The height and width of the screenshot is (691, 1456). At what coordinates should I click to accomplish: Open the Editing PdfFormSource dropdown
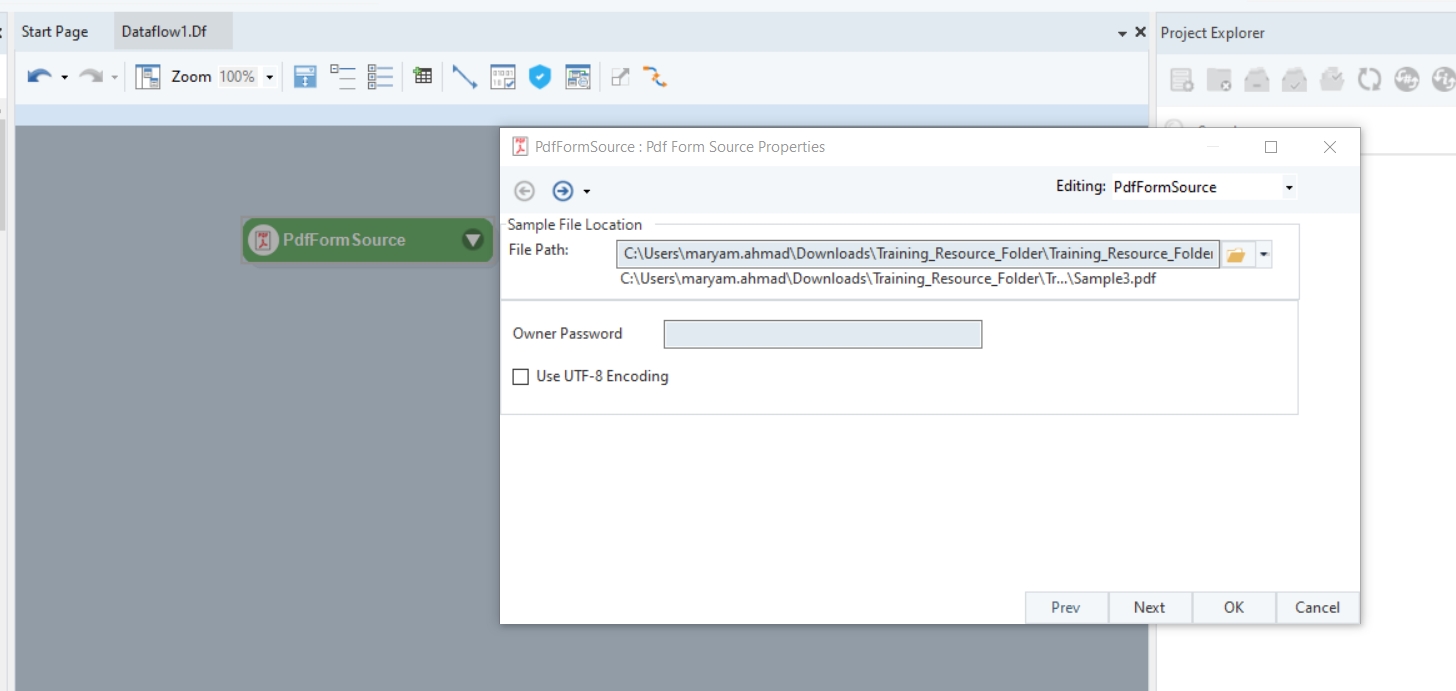tap(1289, 188)
